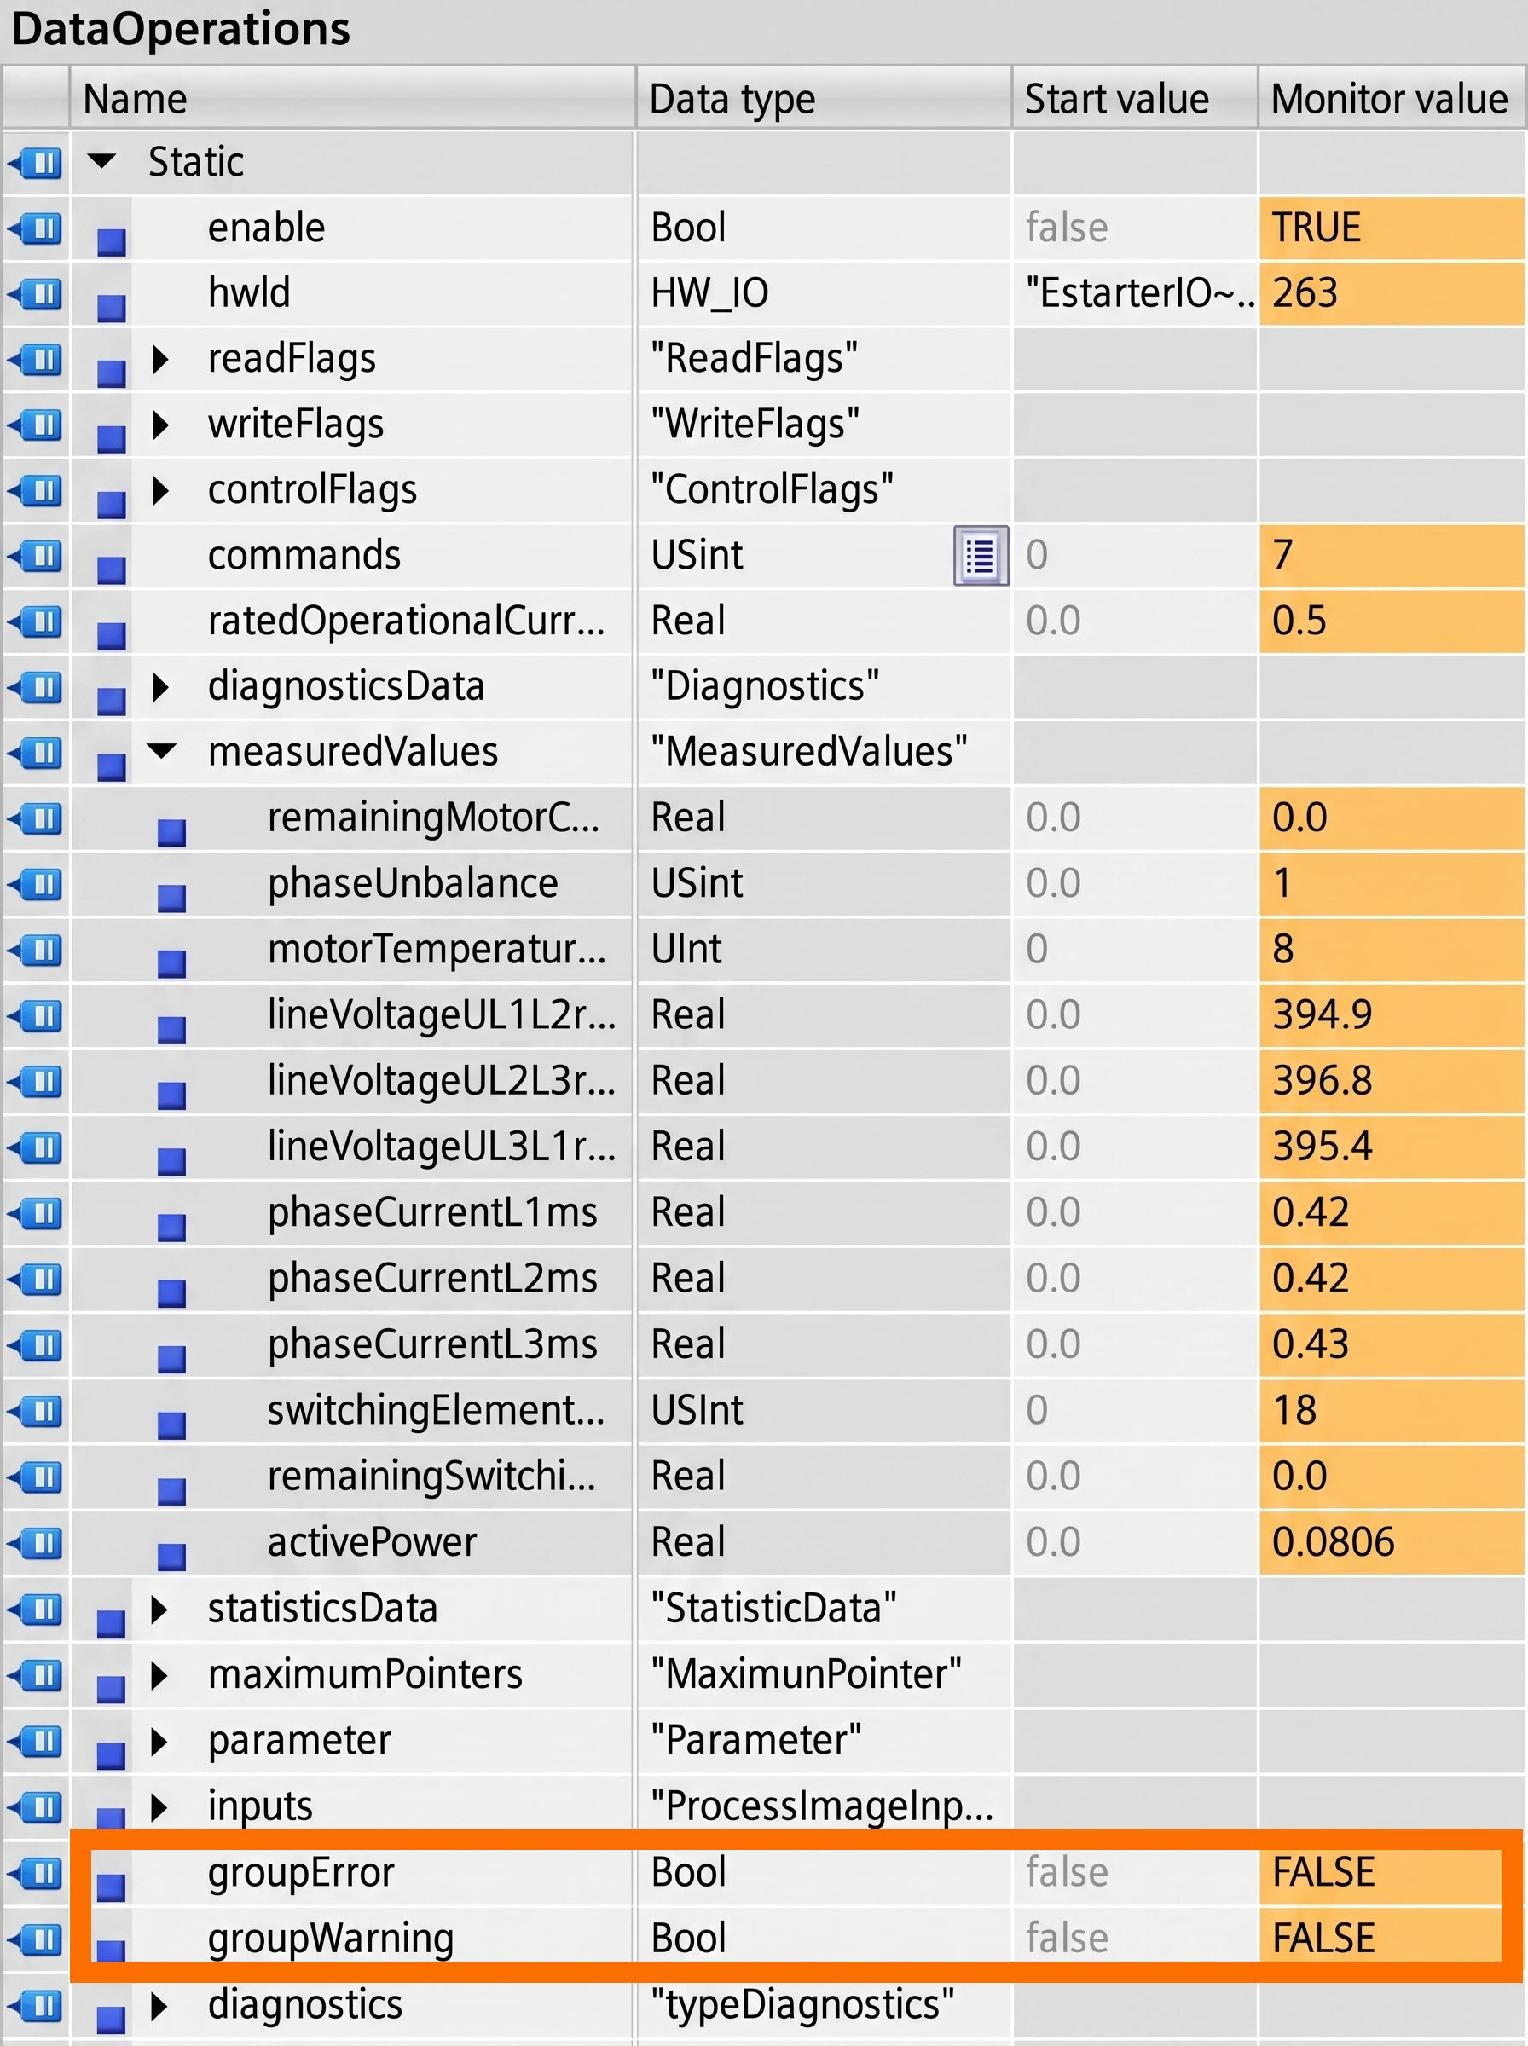Click the monitor icon of the commands row
1528x2046 pixels.
36,555
